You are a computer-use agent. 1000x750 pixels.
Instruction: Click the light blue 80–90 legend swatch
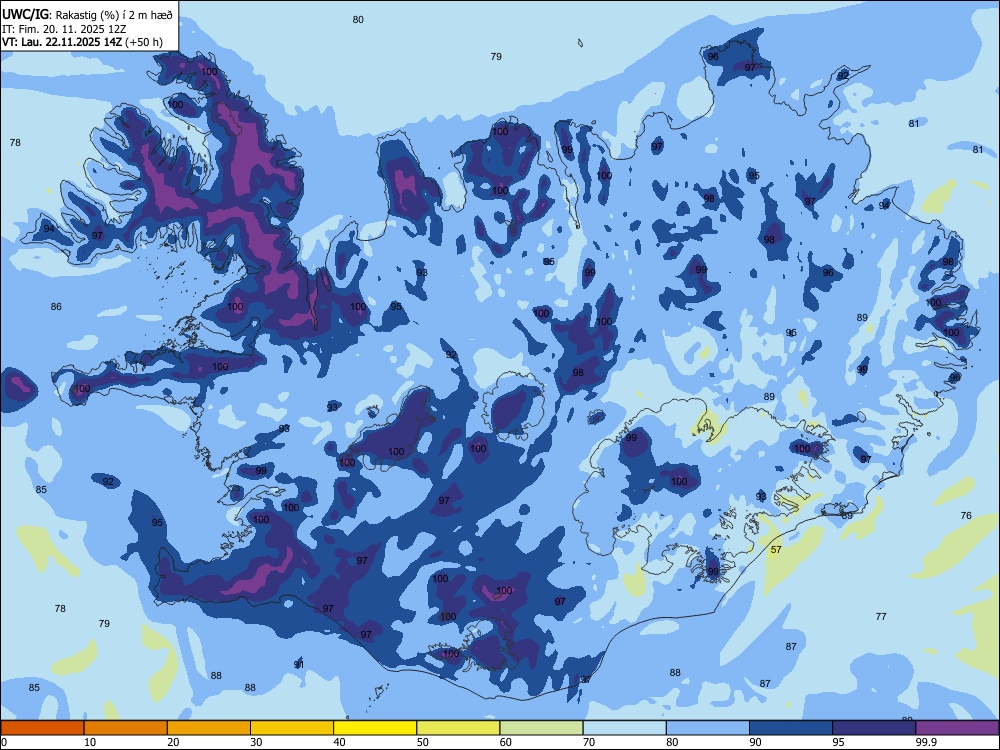point(708,728)
